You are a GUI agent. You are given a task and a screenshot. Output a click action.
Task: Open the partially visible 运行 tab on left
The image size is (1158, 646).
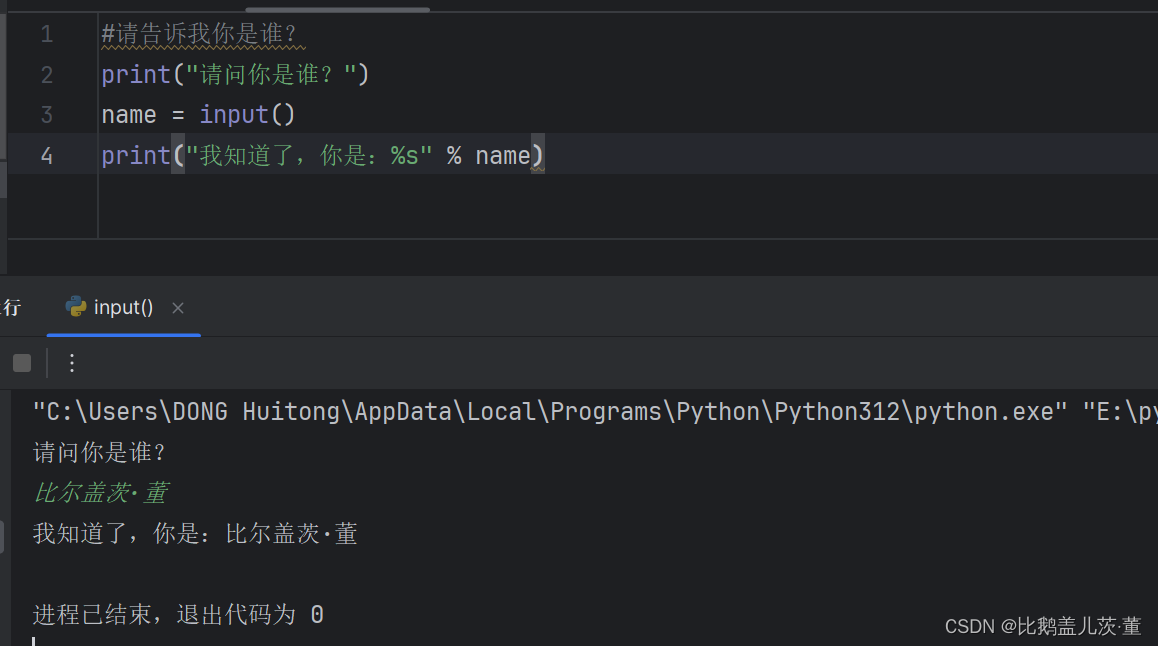pyautogui.click(x=12, y=307)
